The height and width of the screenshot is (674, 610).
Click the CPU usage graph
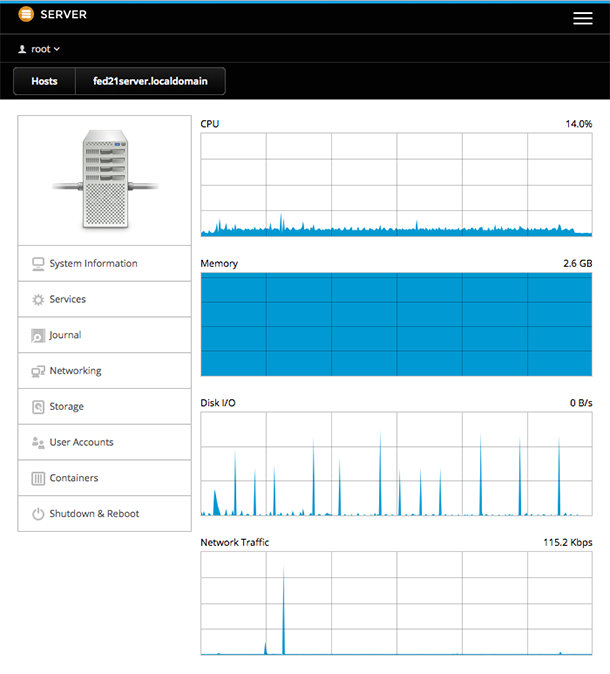coord(396,185)
